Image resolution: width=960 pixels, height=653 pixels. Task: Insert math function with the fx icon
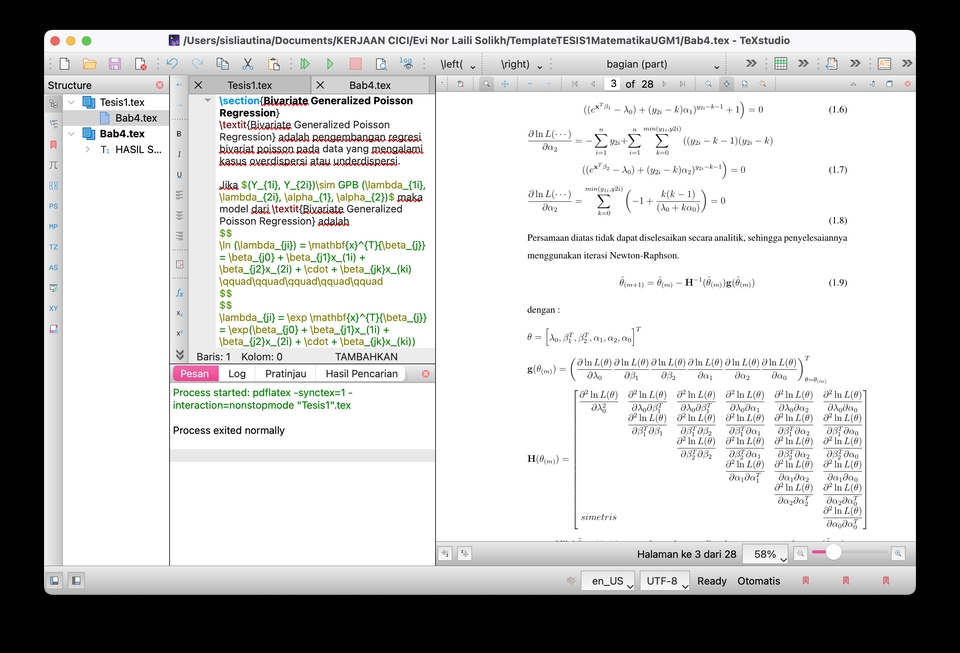(179, 293)
